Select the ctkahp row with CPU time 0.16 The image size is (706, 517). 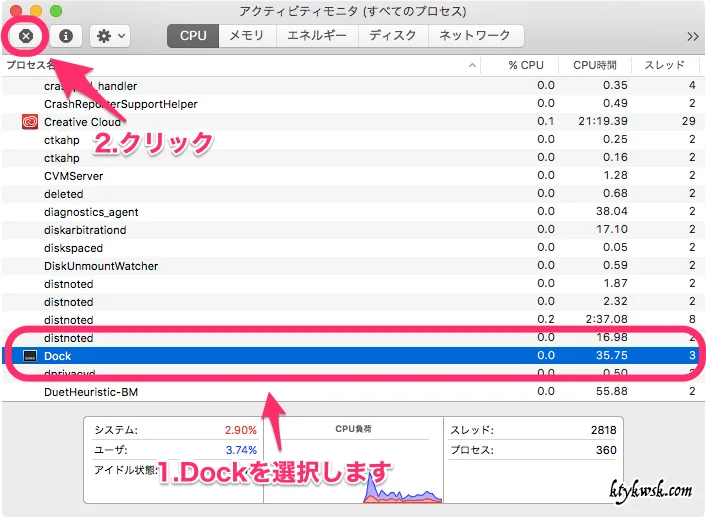point(351,158)
